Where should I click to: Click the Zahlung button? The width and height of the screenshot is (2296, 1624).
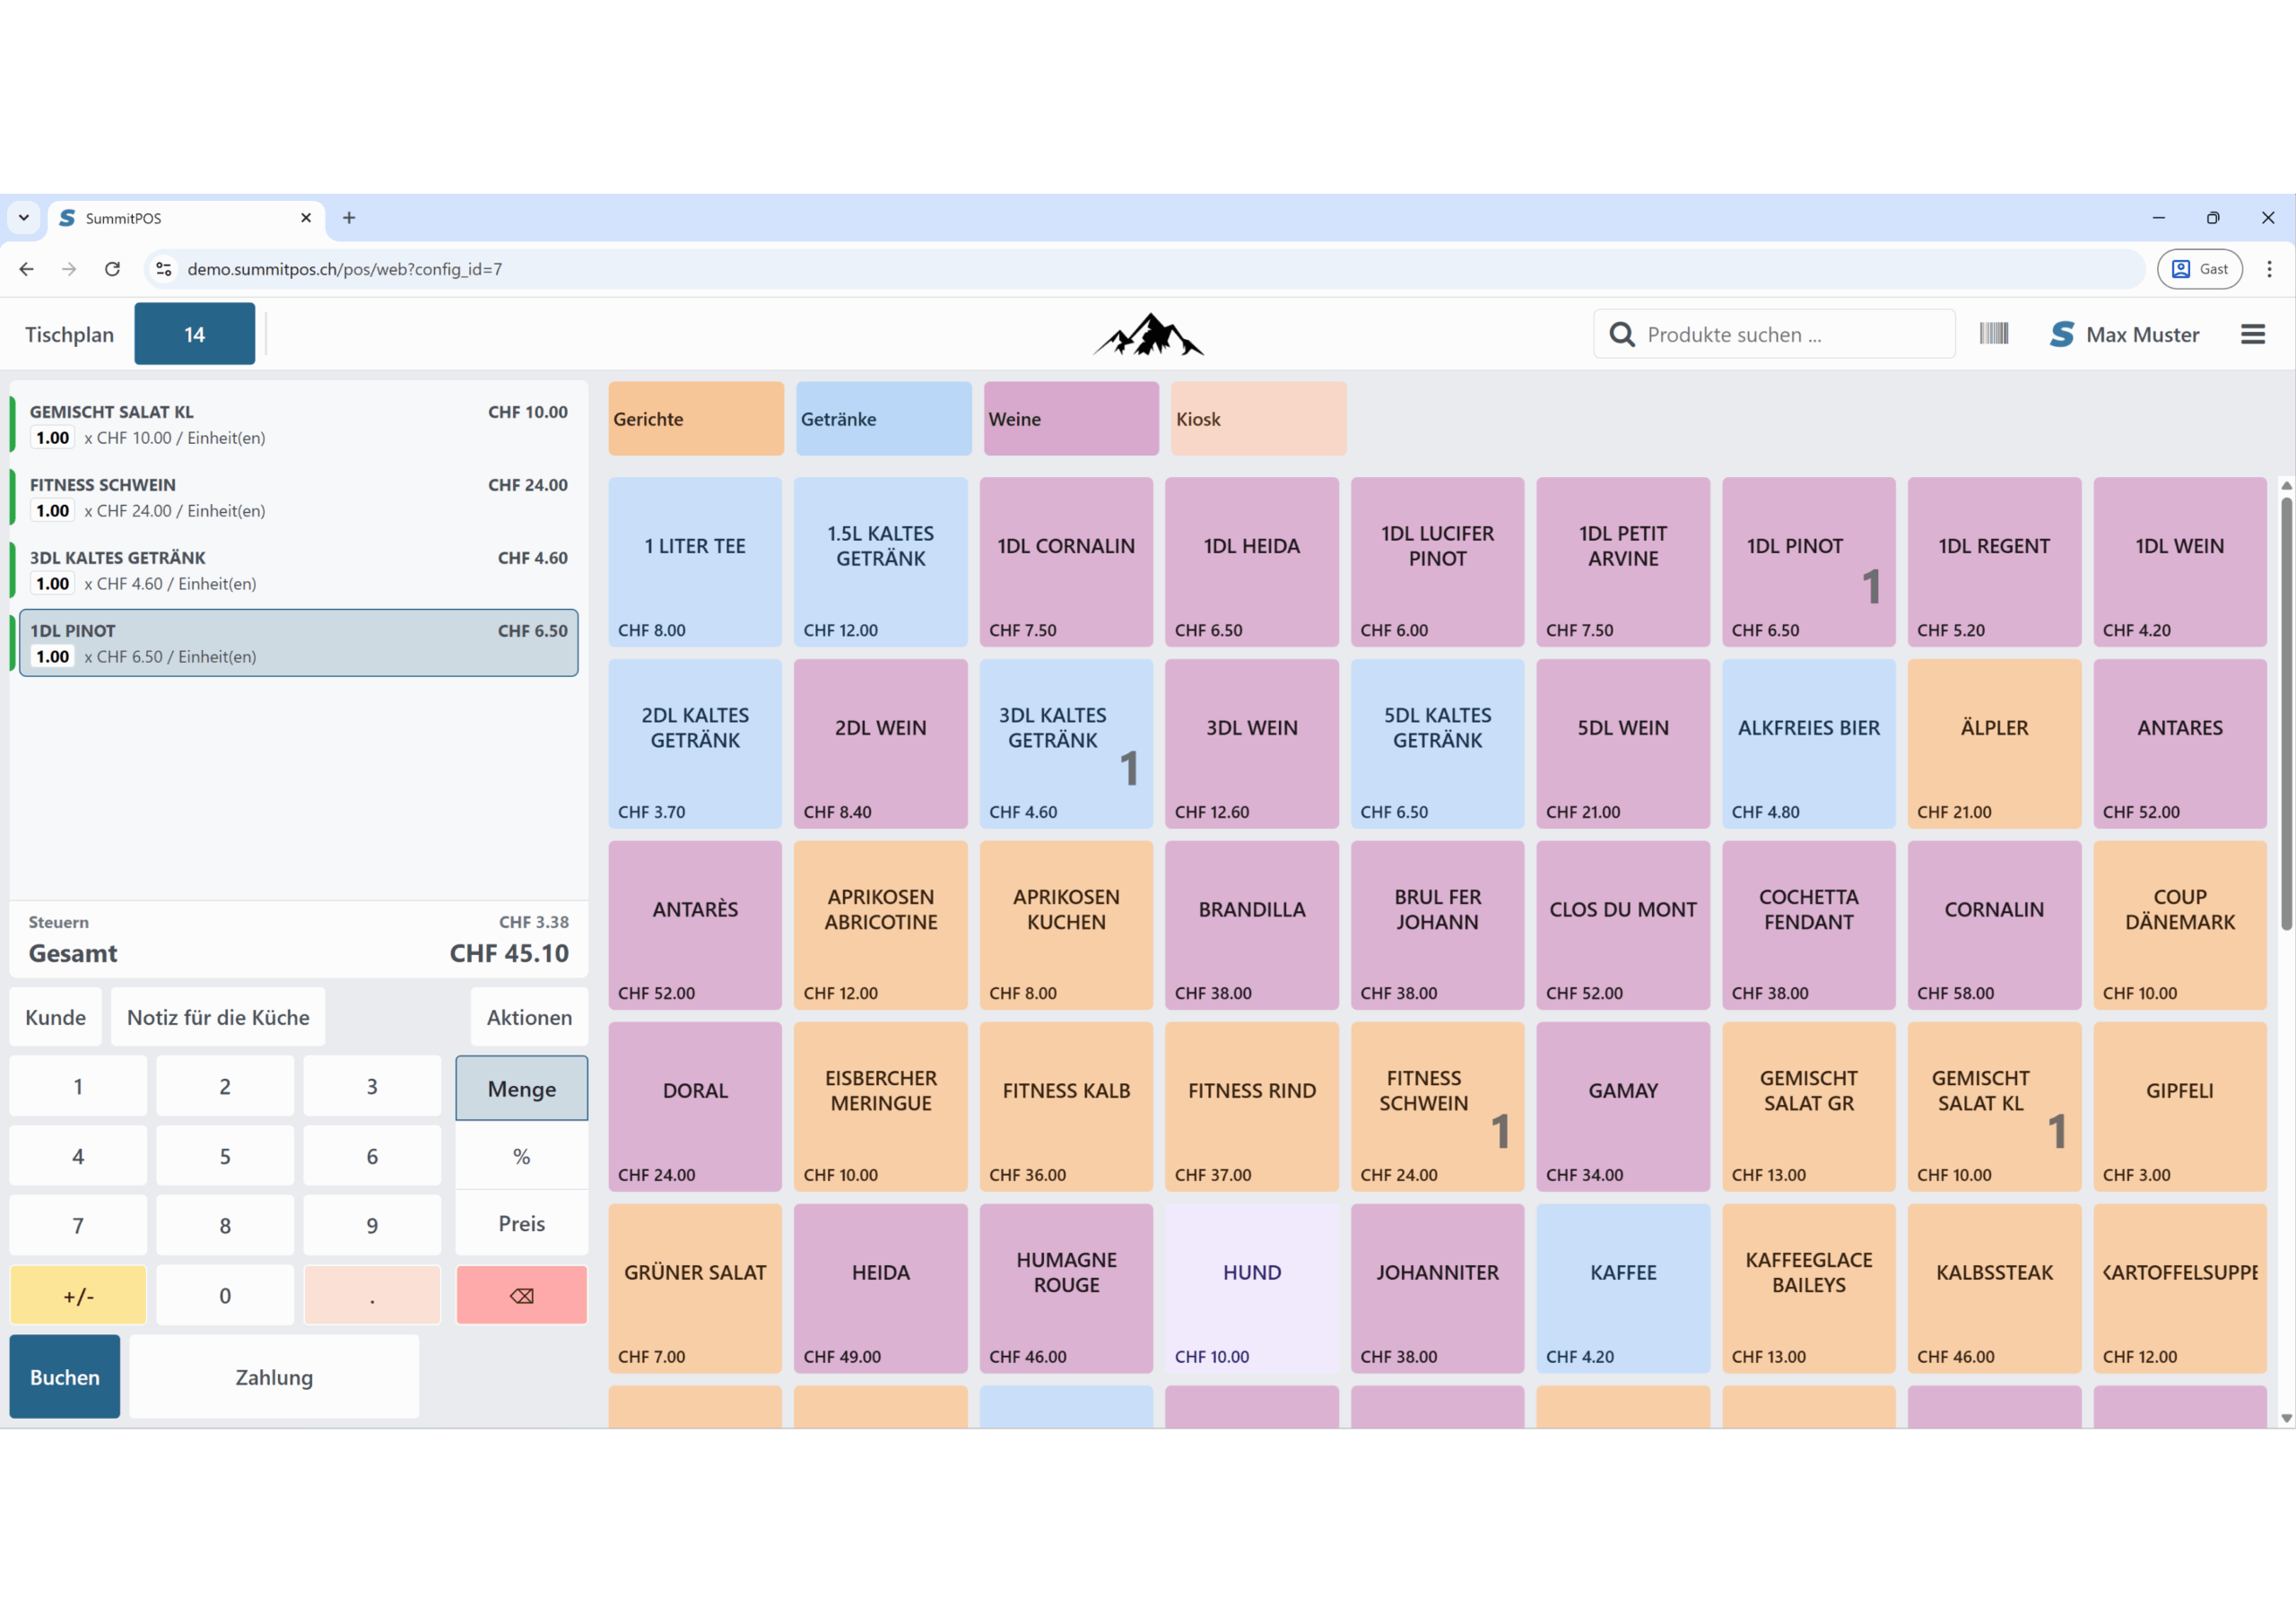(x=274, y=1377)
